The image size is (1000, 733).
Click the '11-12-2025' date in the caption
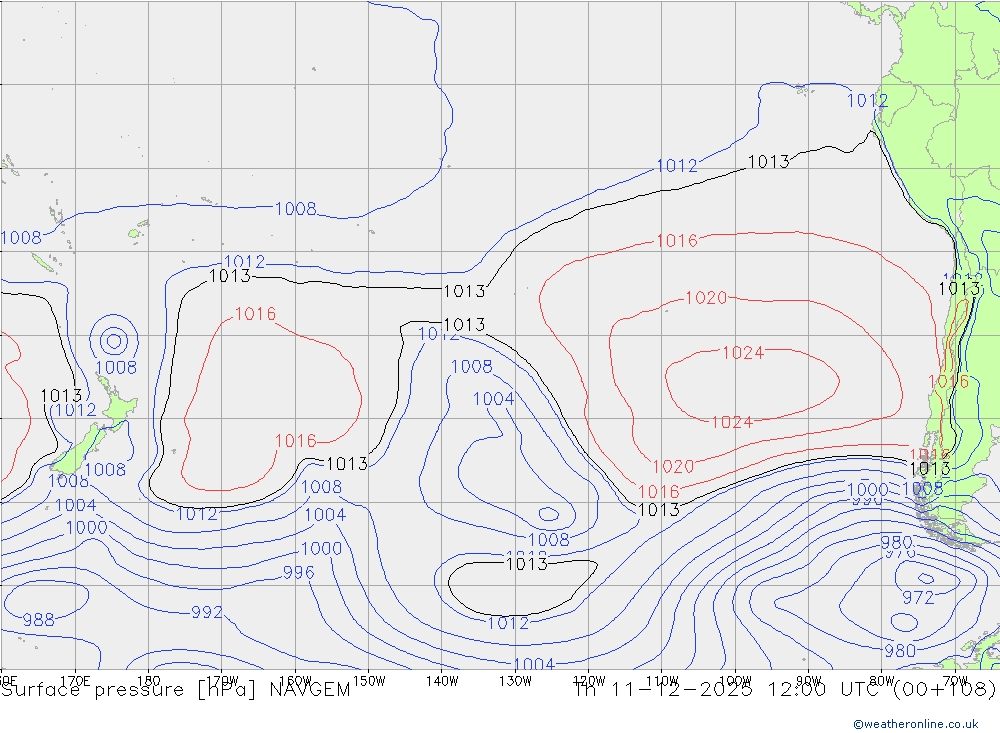pyautogui.click(x=682, y=690)
